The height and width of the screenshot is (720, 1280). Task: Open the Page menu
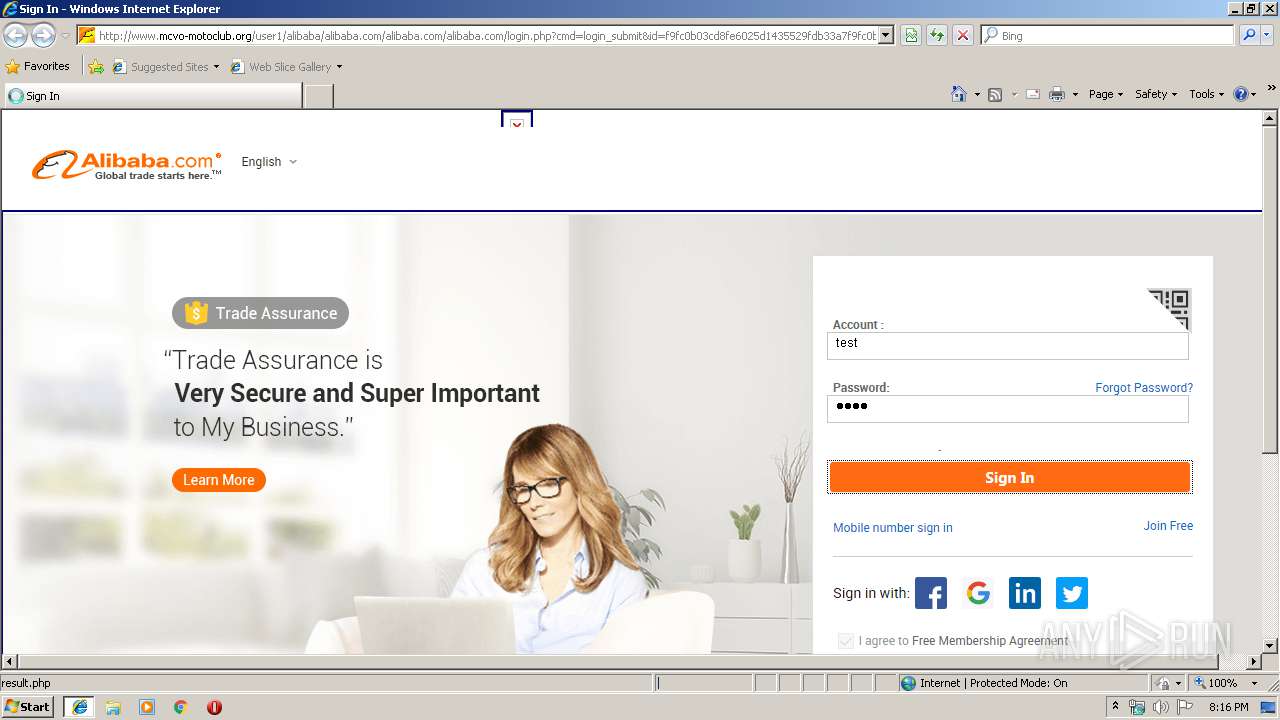1106,94
